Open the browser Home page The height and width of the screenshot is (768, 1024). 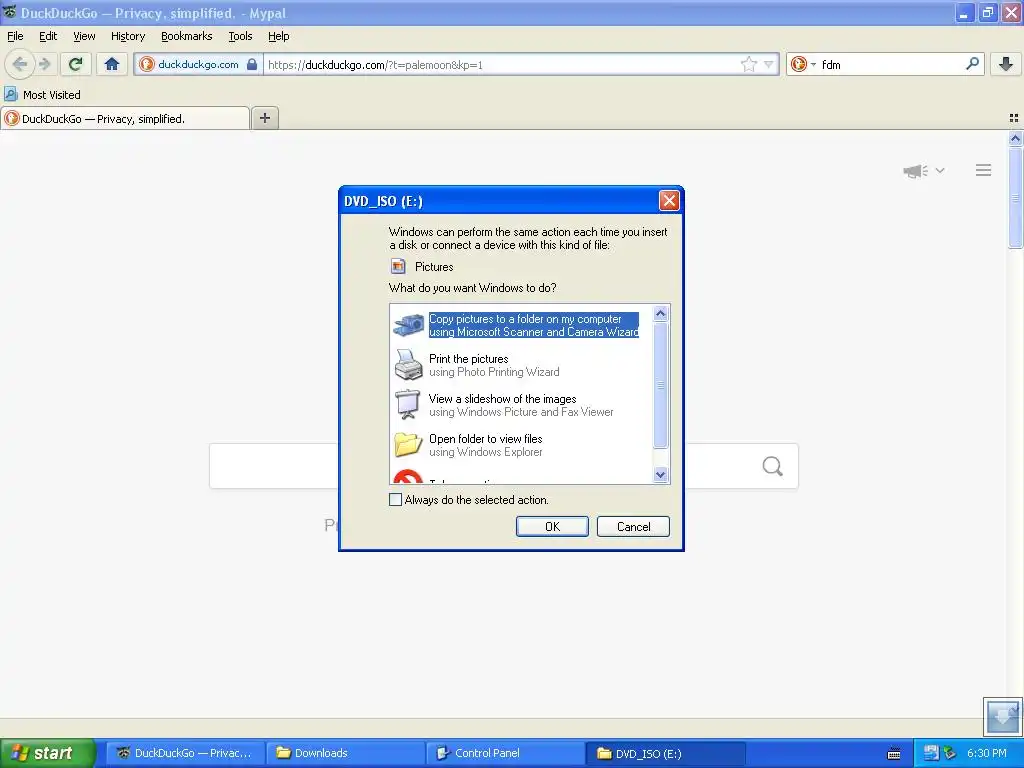[112, 64]
